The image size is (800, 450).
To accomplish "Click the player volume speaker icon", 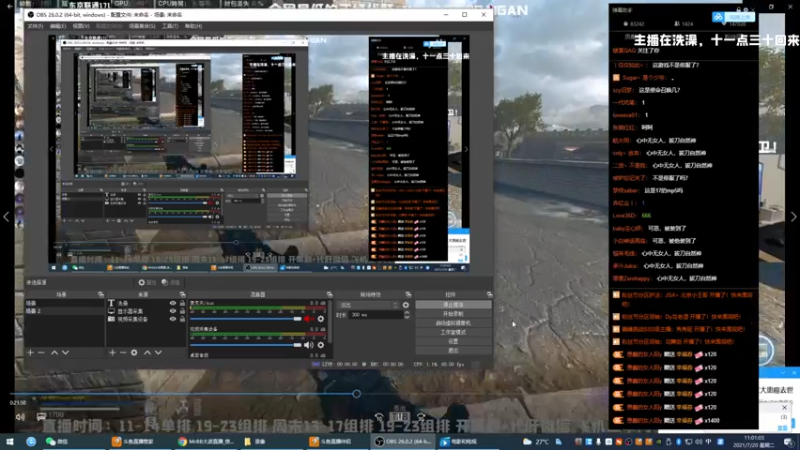I will tap(20, 417).
